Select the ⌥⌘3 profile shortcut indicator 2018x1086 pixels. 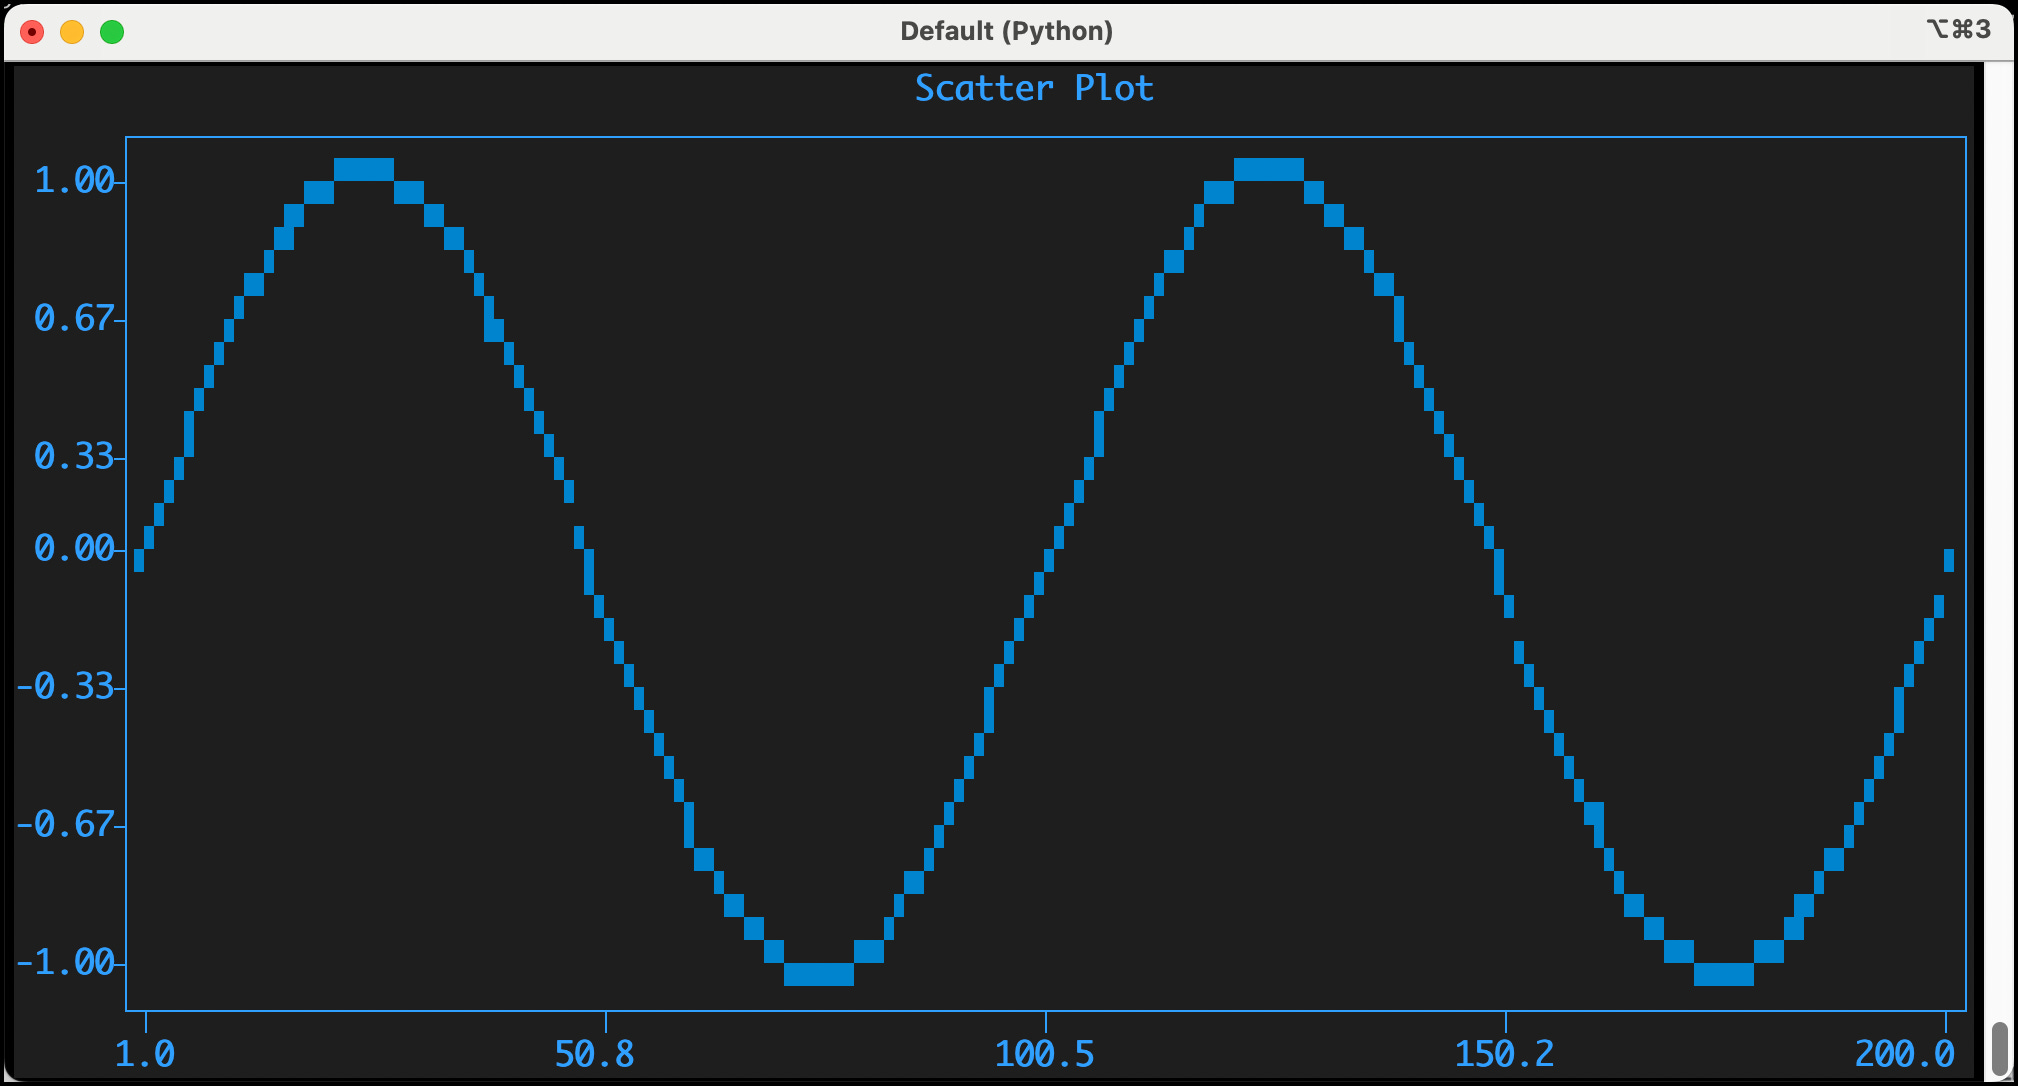pyautogui.click(x=1959, y=30)
